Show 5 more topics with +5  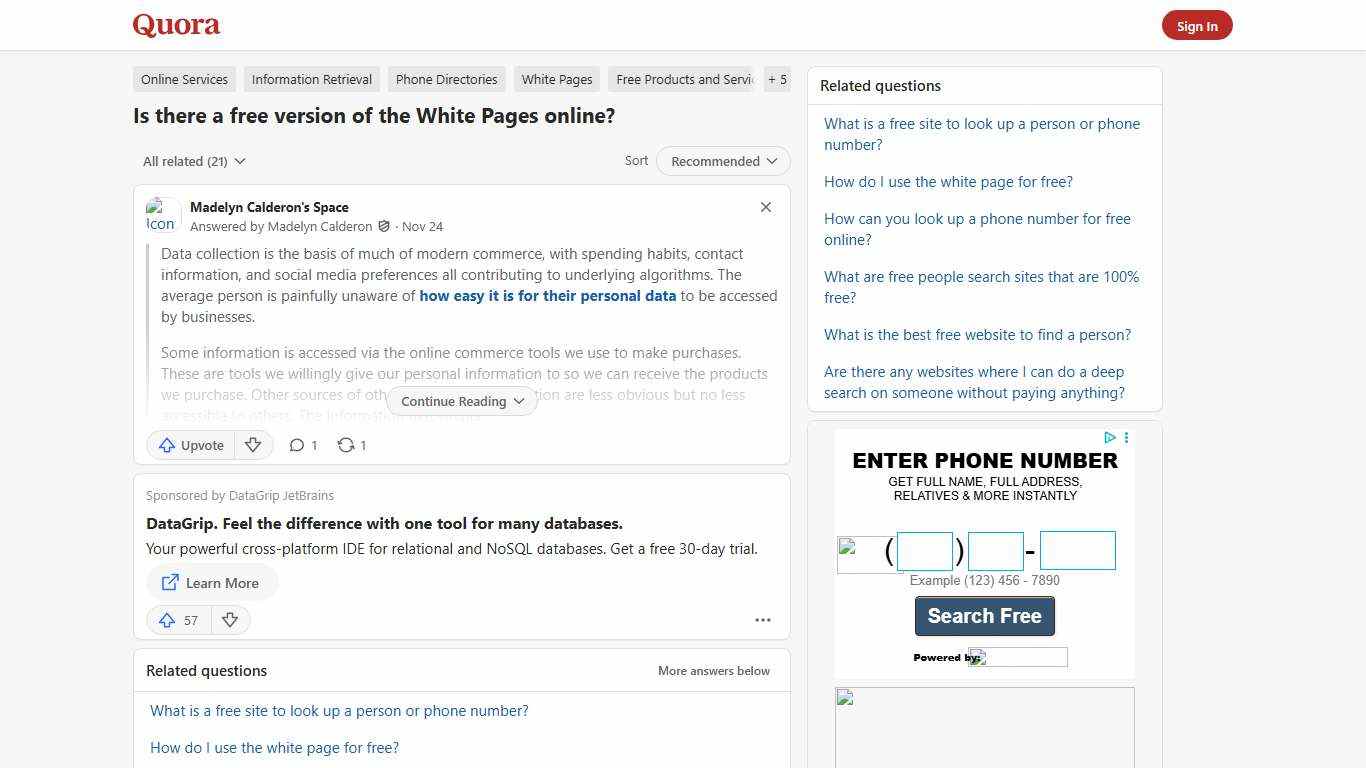click(x=777, y=79)
